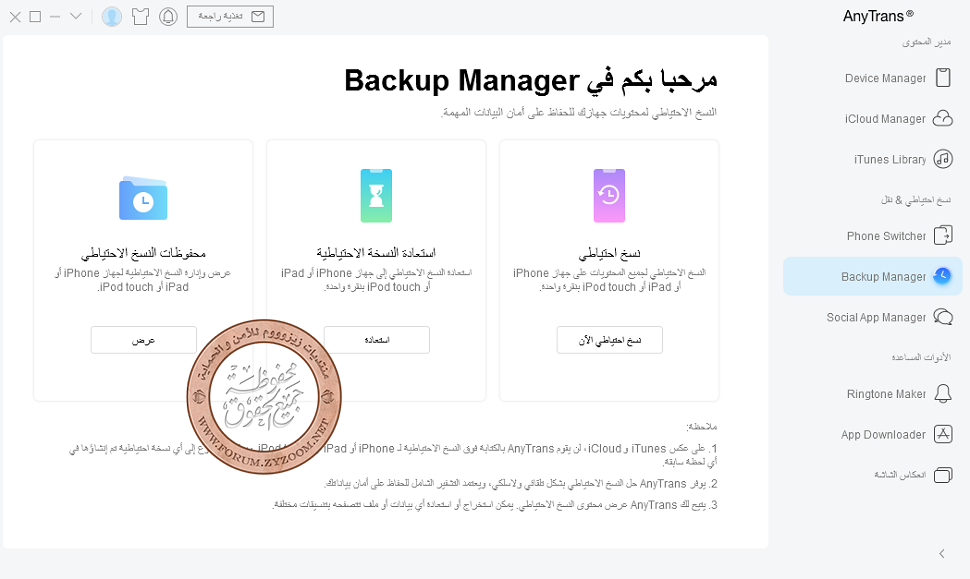The width and height of the screenshot is (970, 579).
Task: Click the Ringtone Maker bell icon
Action: [943, 393]
